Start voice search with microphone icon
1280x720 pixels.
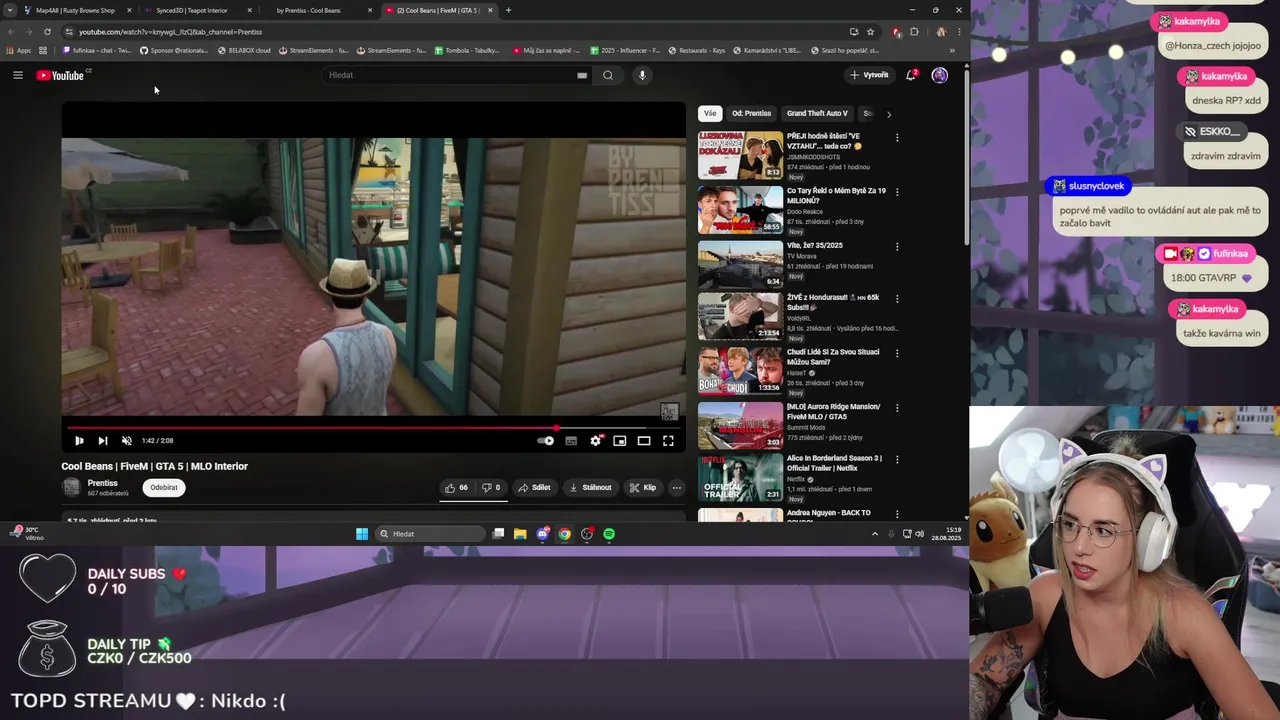[642, 75]
